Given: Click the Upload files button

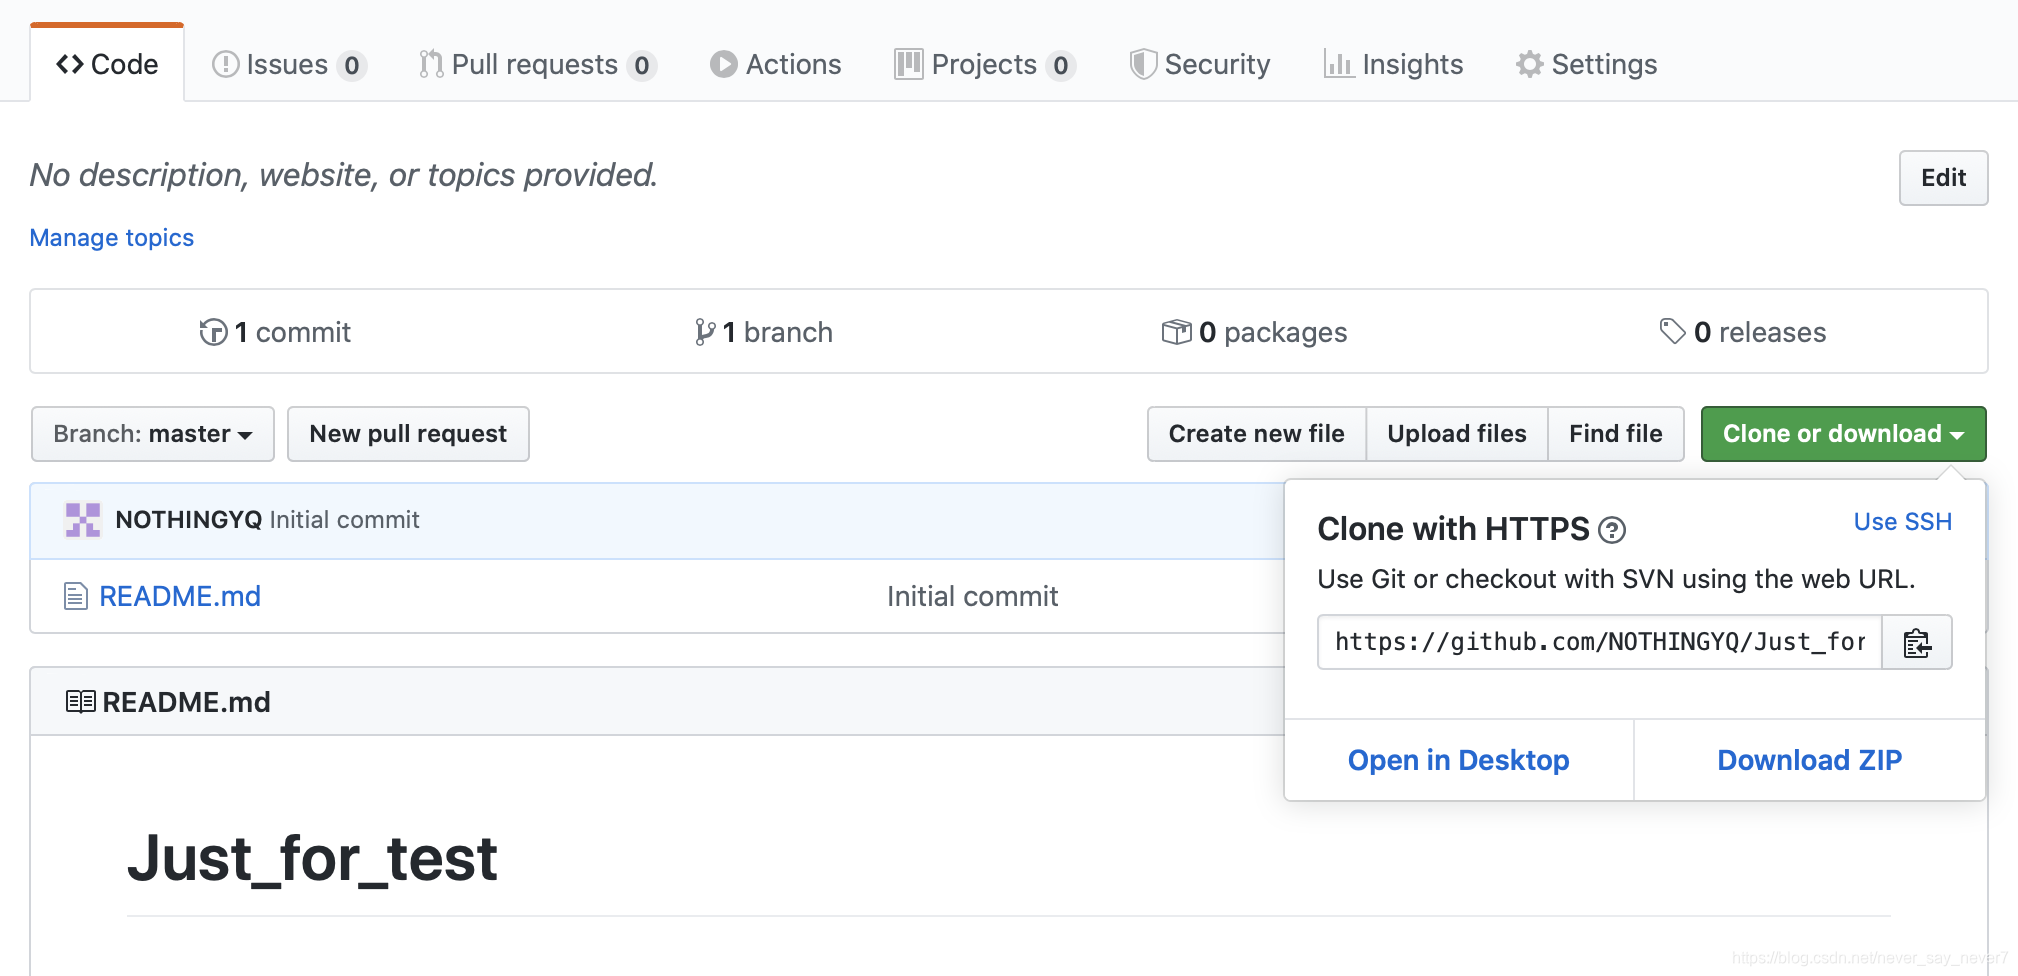Looking at the screenshot, I should (1456, 434).
